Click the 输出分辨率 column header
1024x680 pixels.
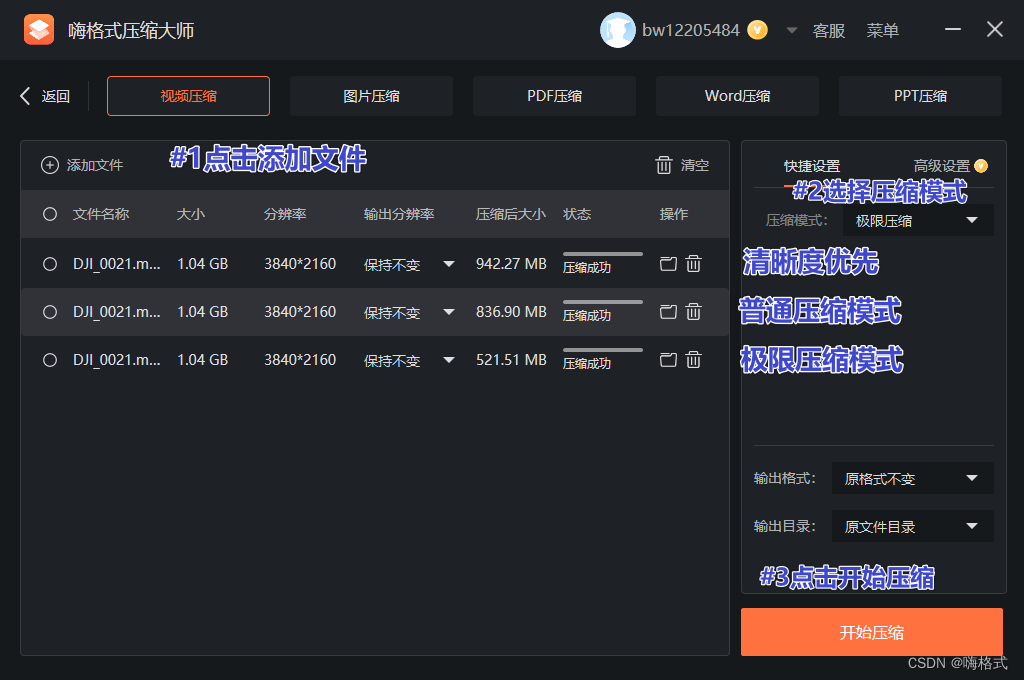click(x=399, y=214)
